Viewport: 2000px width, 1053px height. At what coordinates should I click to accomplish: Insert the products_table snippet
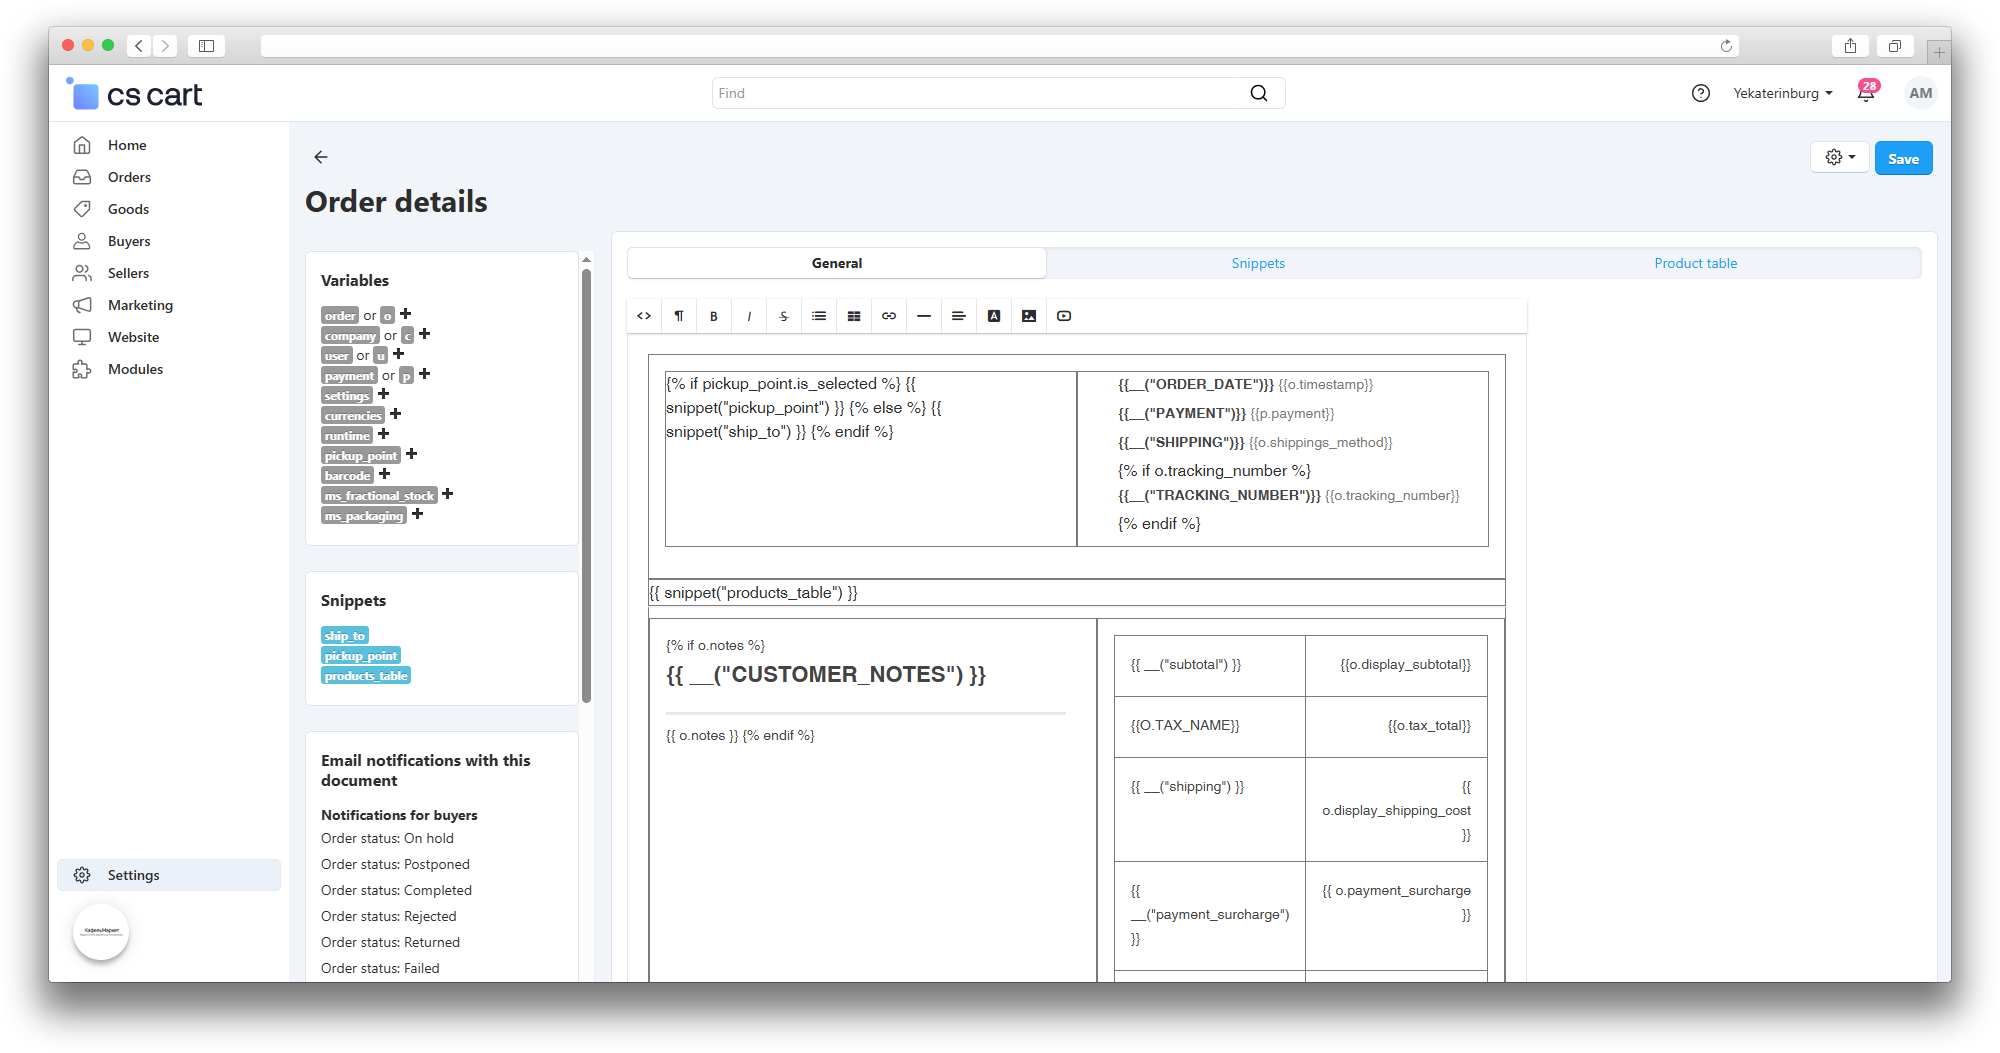pos(366,676)
